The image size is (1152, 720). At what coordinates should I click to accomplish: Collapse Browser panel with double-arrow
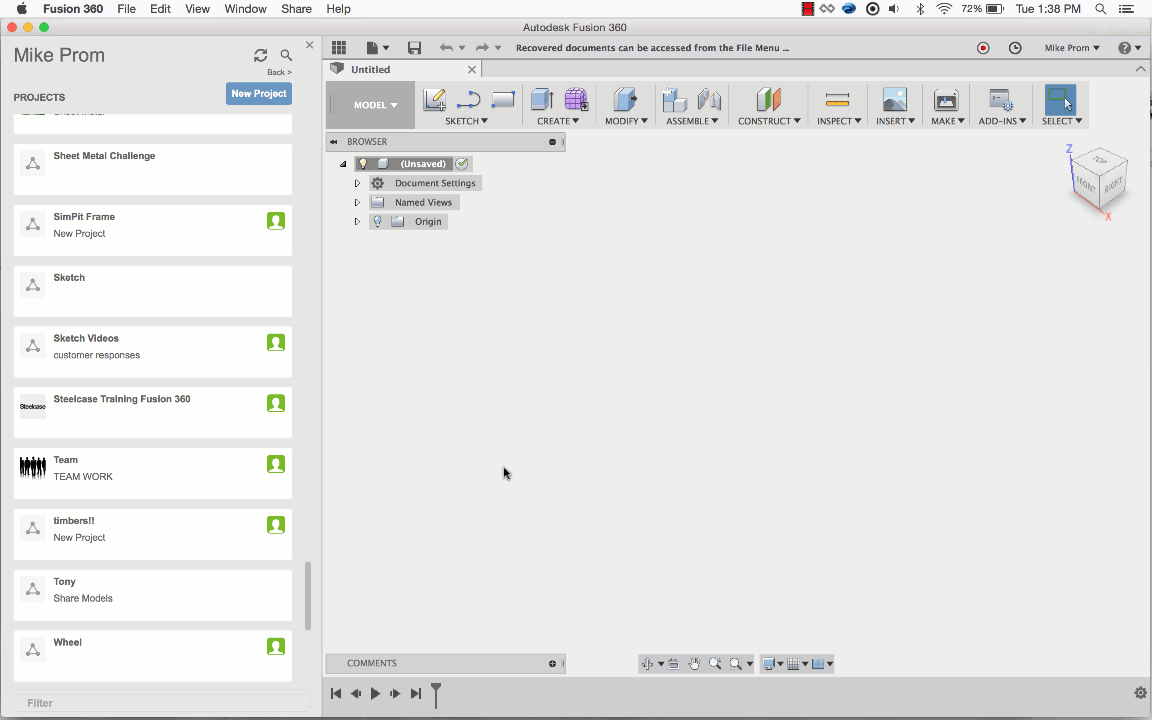tap(334, 142)
